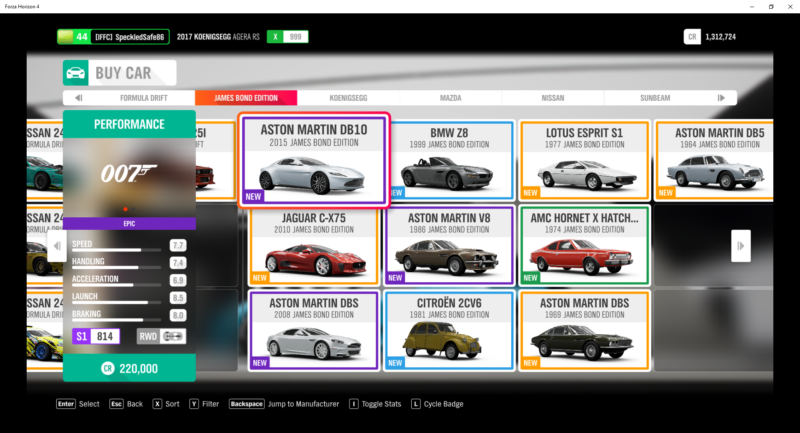Switch to the Koenigsegg tab
800x433 pixels.
pyautogui.click(x=348, y=98)
